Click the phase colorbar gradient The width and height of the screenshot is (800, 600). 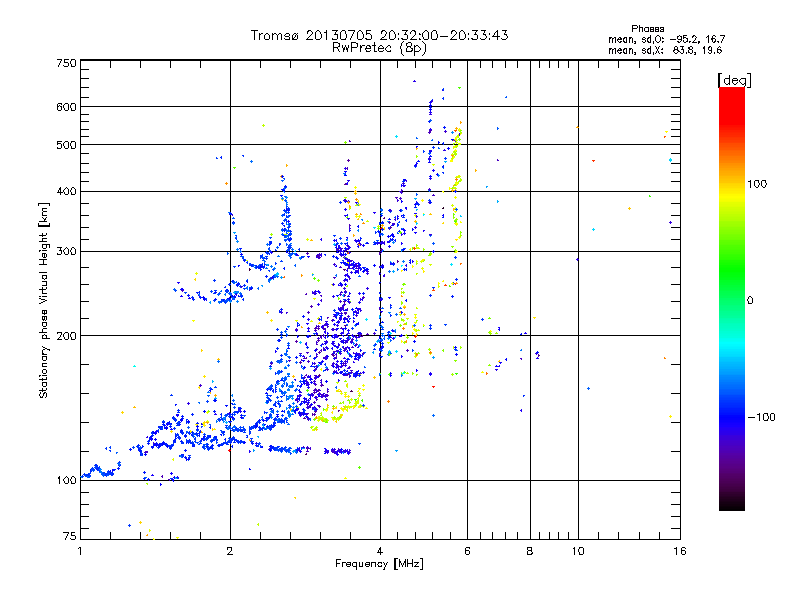732,298
